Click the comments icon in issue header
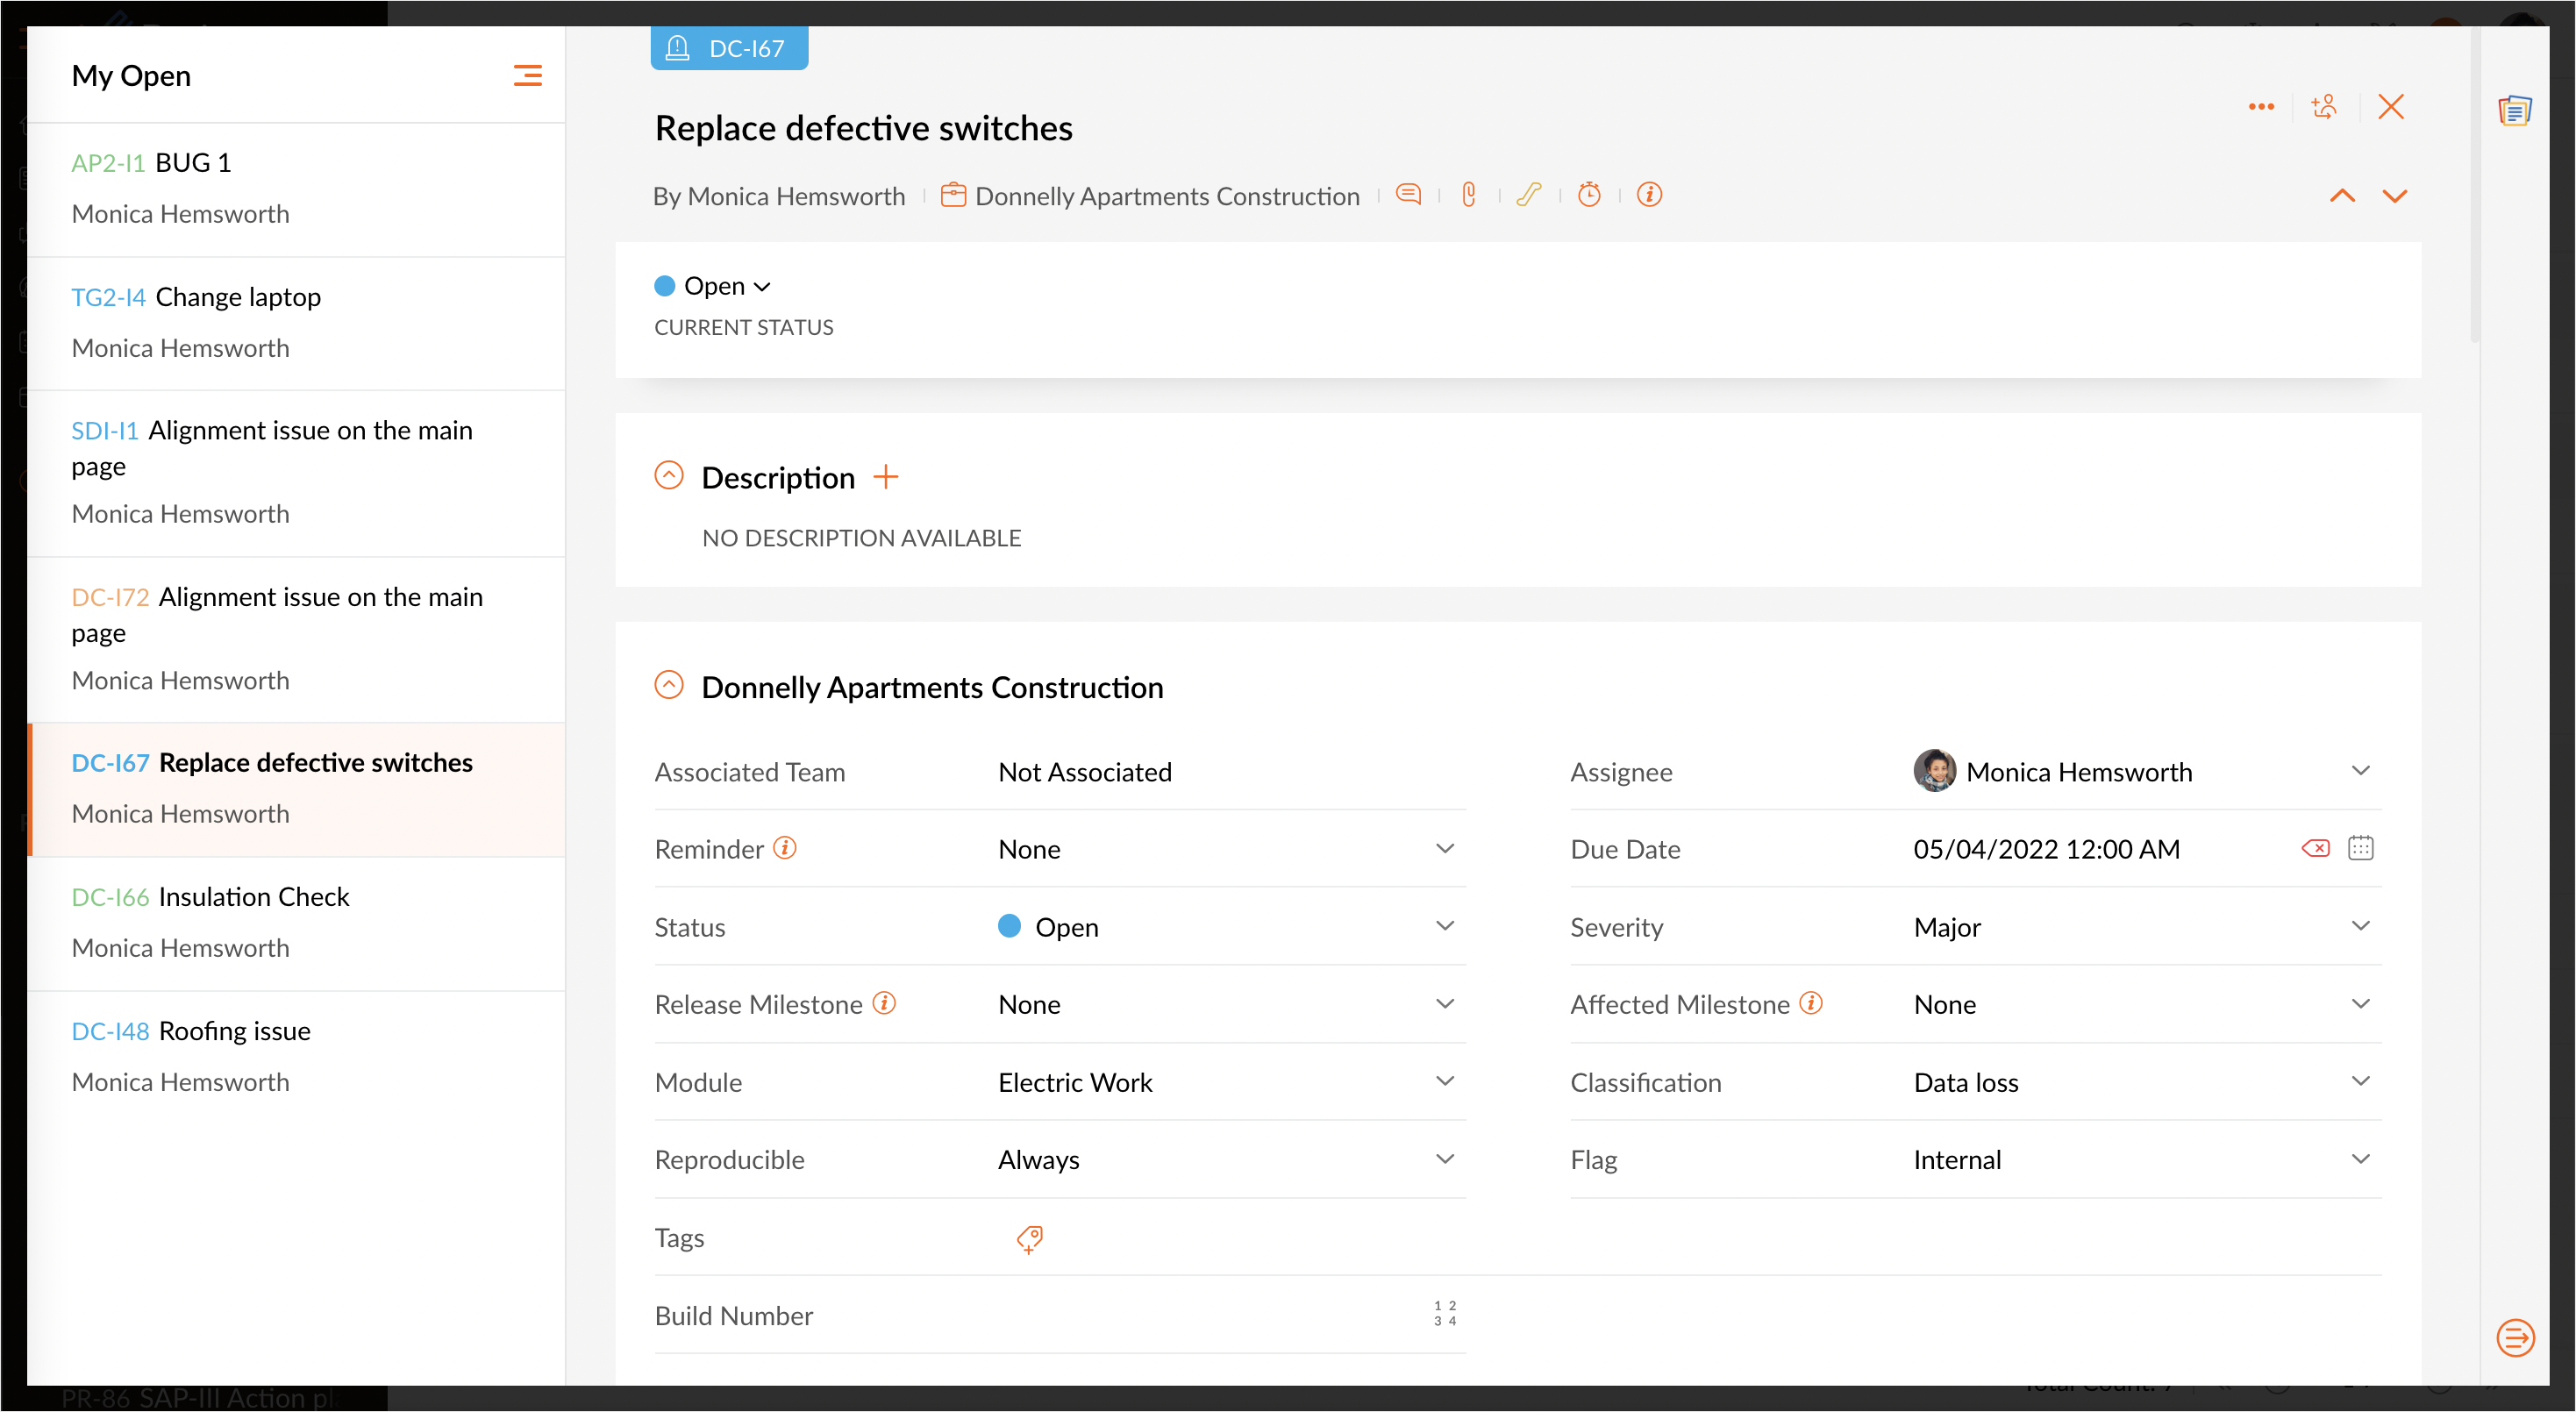This screenshot has height=1412, width=2576. pos(1408,194)
